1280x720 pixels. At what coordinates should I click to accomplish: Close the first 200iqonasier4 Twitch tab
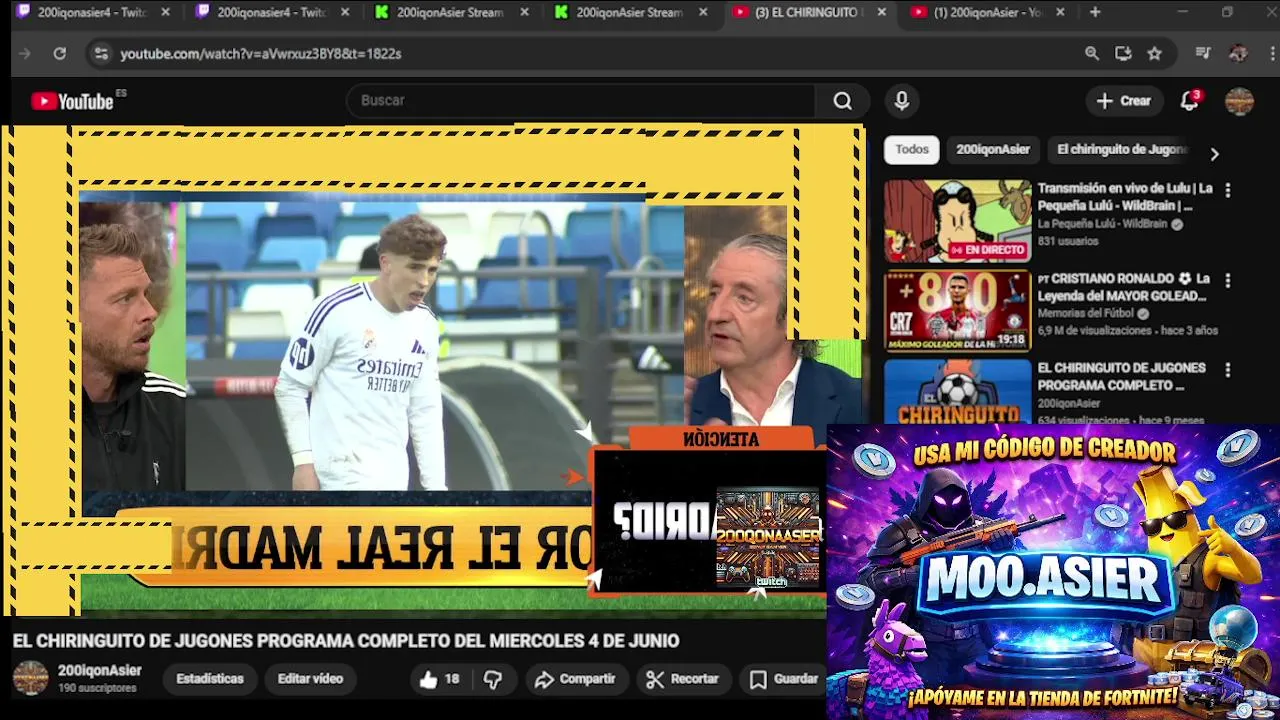click(x=165, y=12)
